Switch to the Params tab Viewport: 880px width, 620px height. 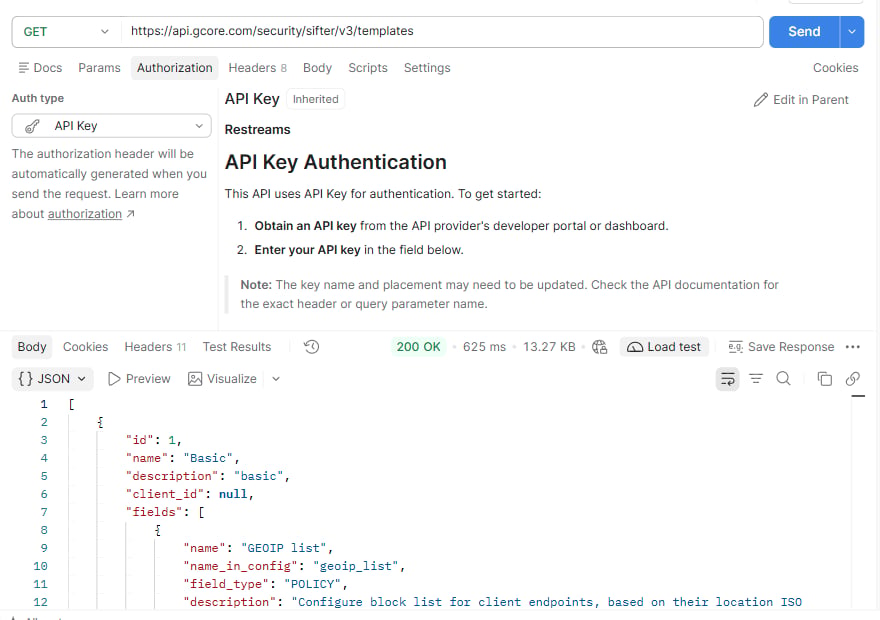point(99,68)
